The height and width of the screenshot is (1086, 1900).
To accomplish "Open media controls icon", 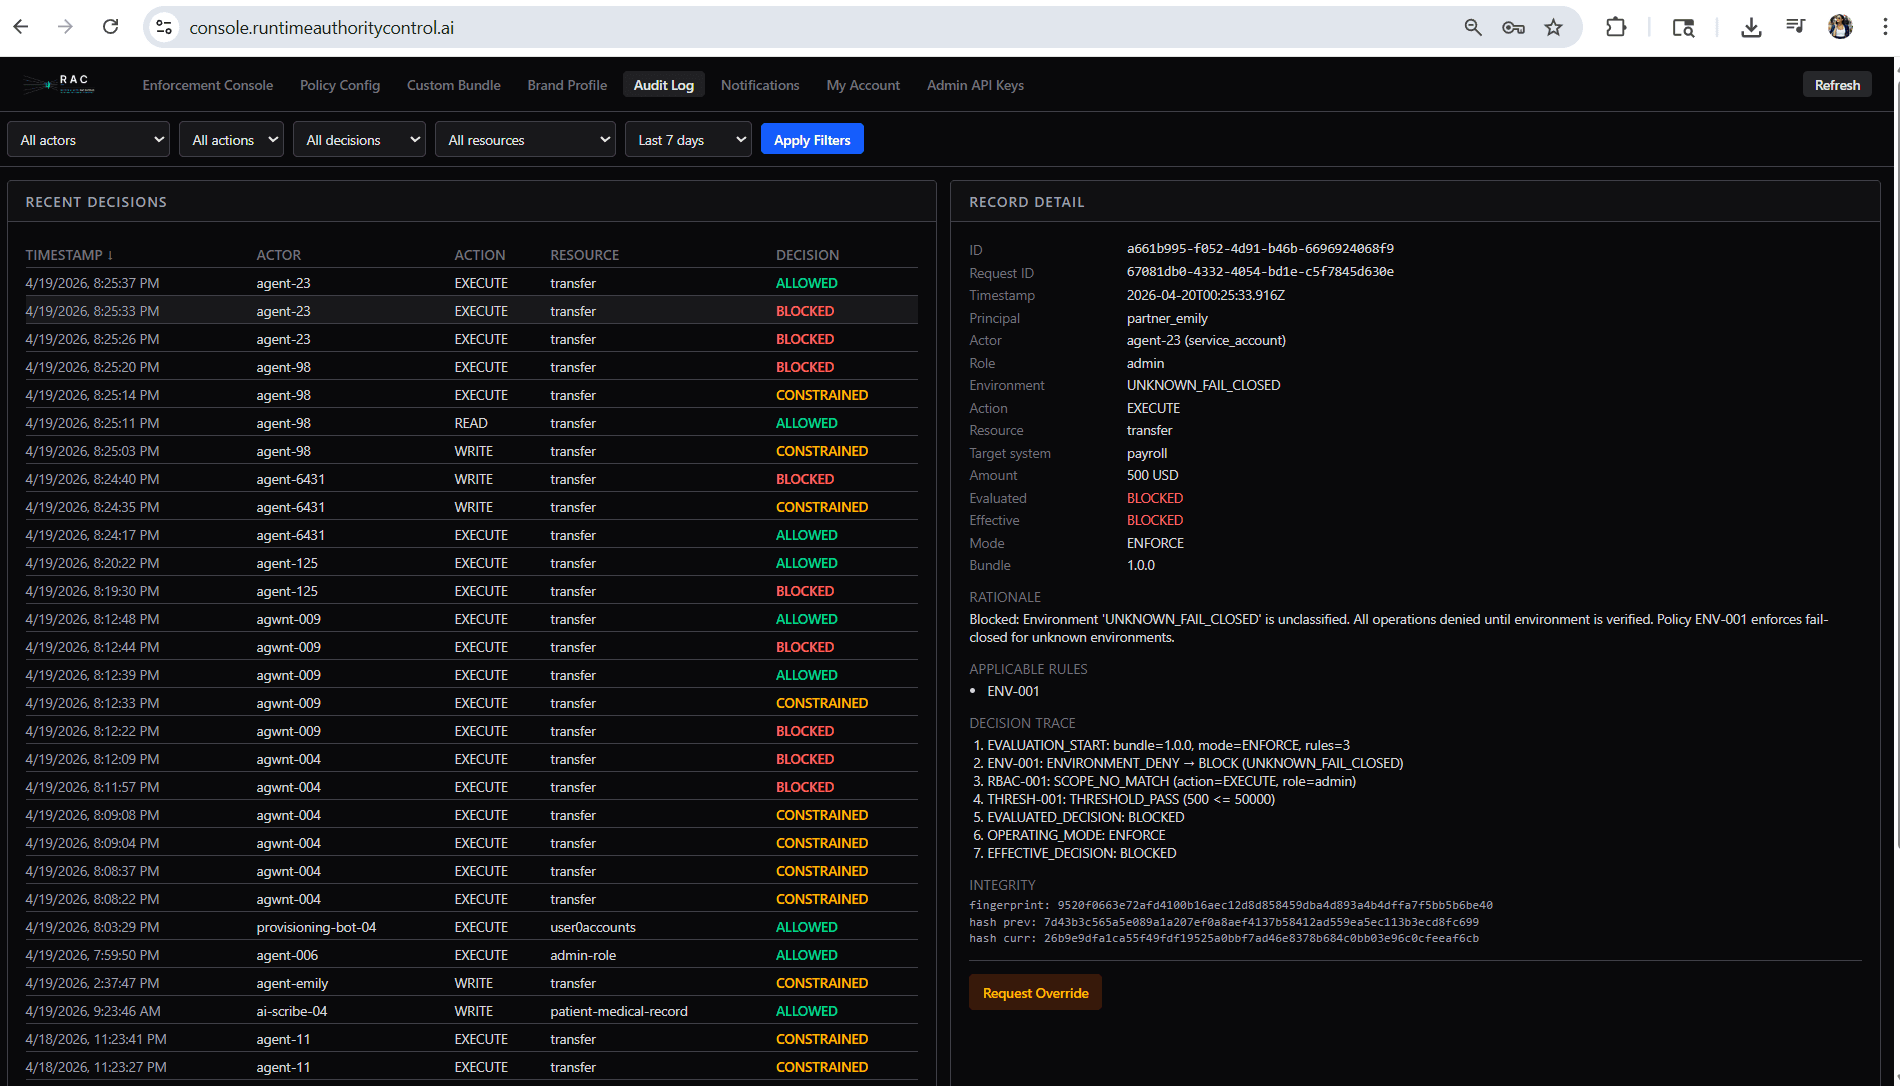I will 1796,27.
